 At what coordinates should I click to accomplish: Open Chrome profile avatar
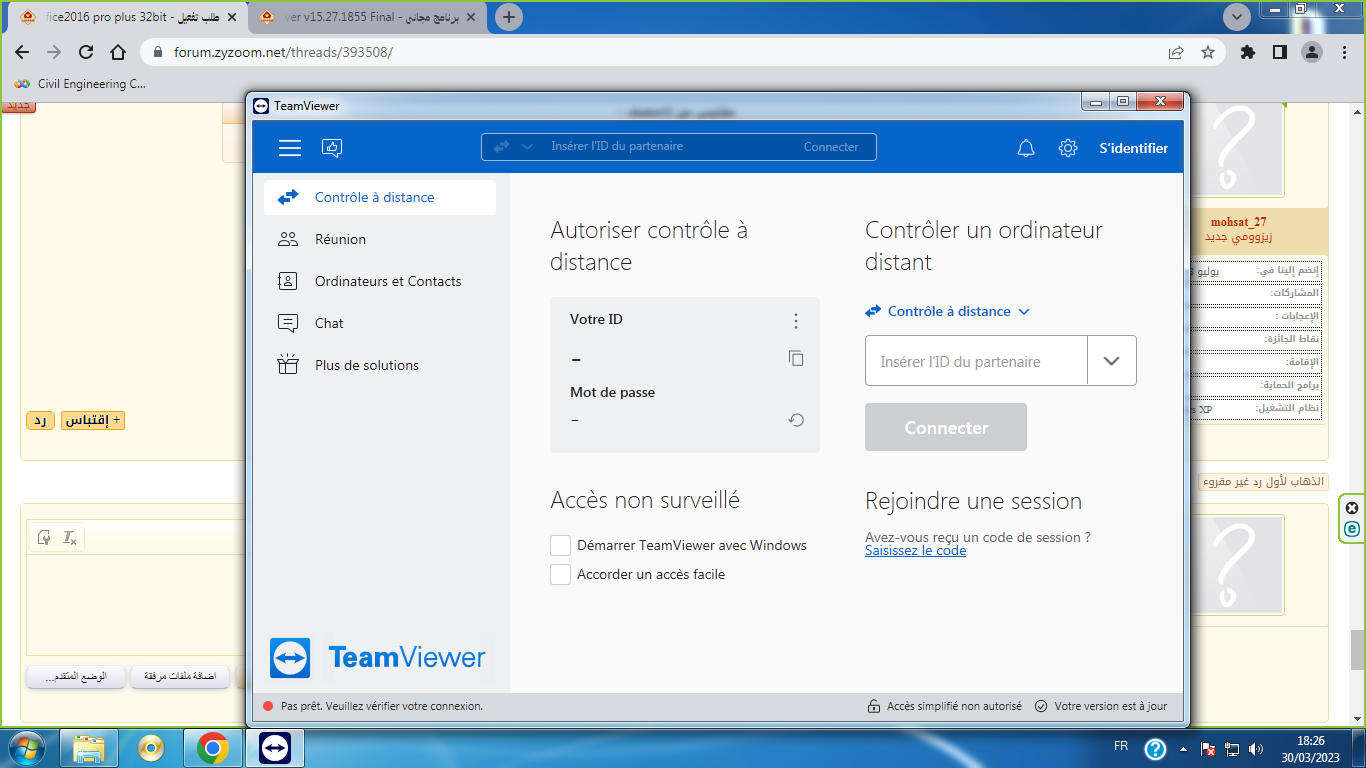tap(1312, 52)
